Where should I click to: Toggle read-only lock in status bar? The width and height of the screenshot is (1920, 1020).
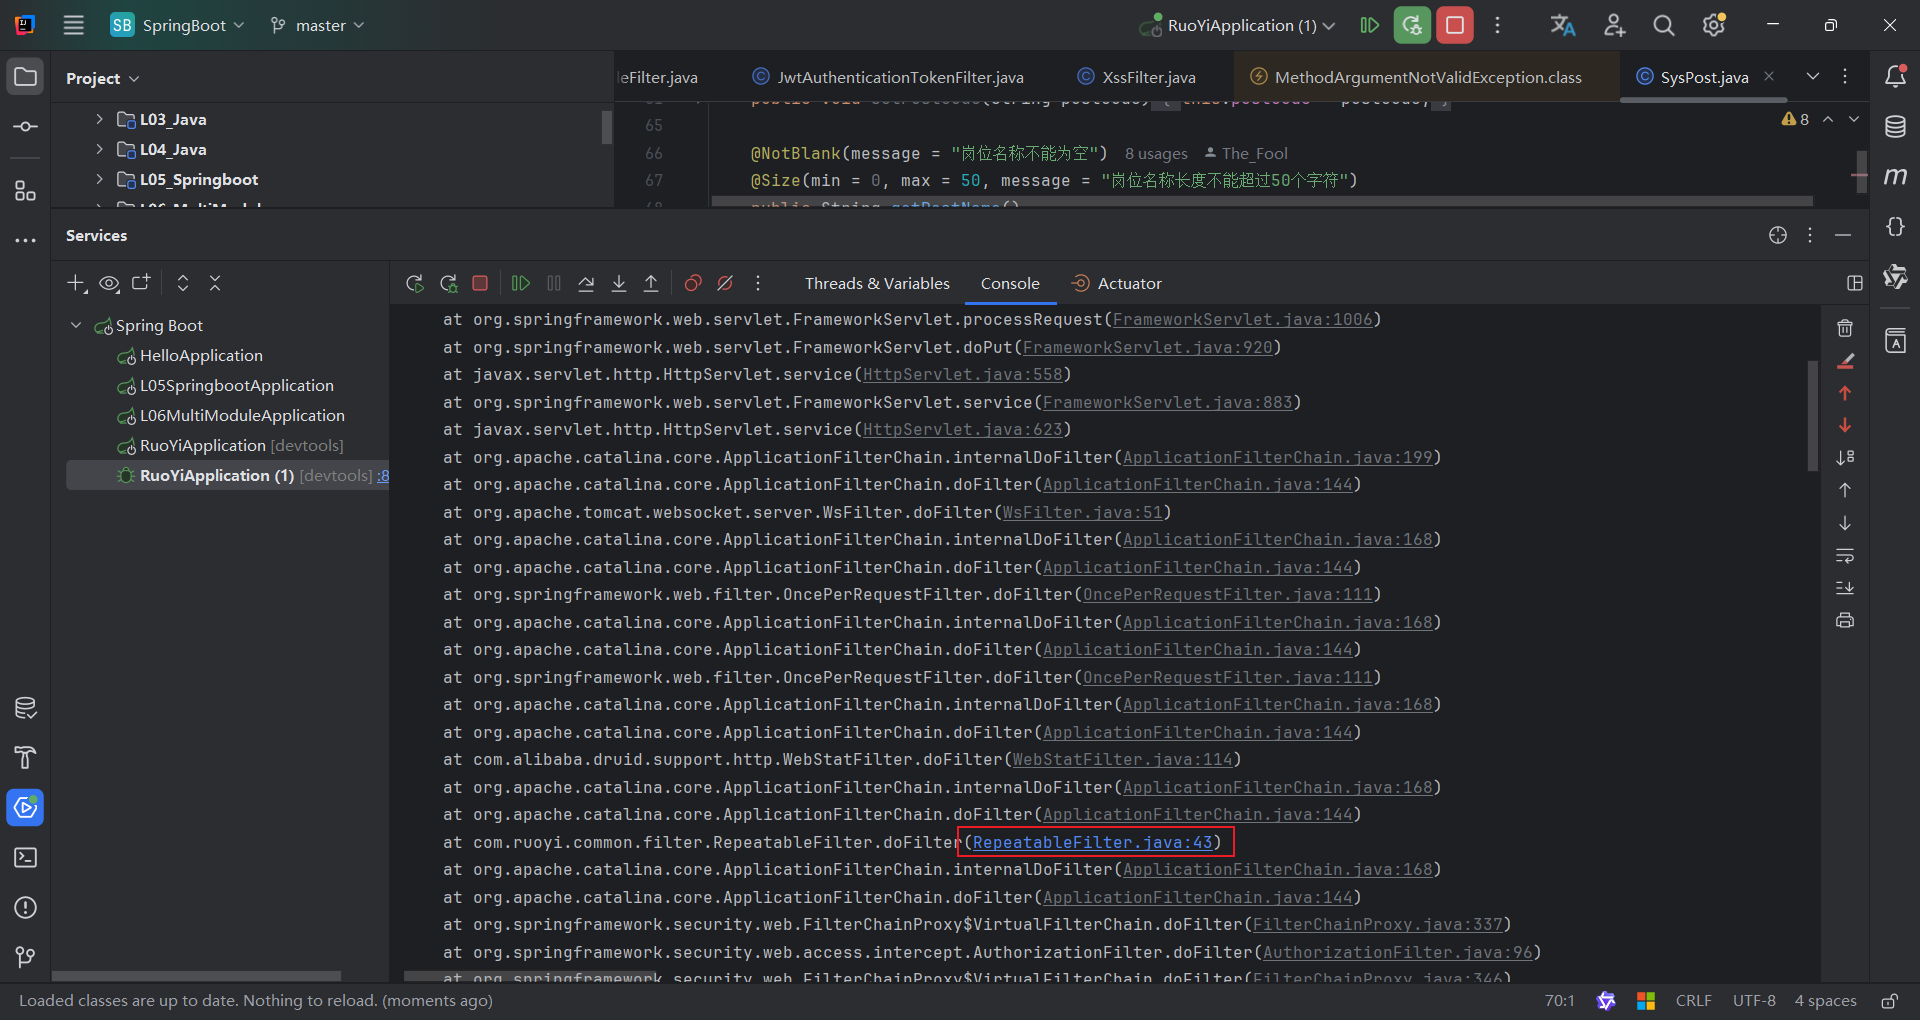1890,1001
